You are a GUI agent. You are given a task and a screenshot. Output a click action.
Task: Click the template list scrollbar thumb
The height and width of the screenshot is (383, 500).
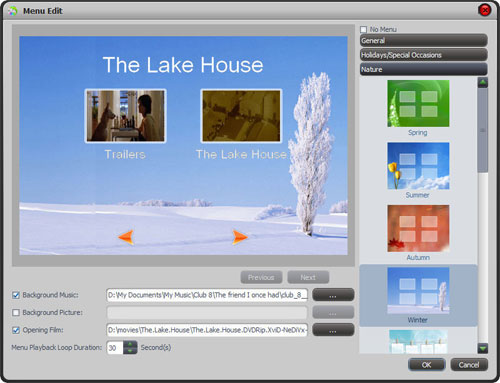pos(483,130)
